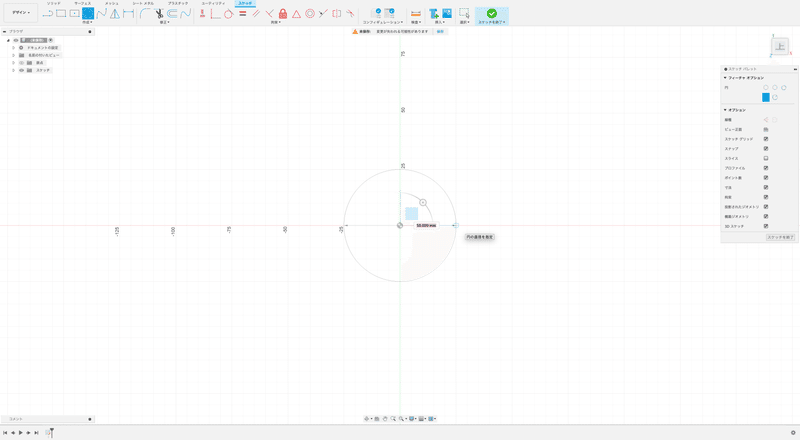Screen dimensions: 800x440
Task: Expand the Document Settings tree node
Action: click(14, 47)
